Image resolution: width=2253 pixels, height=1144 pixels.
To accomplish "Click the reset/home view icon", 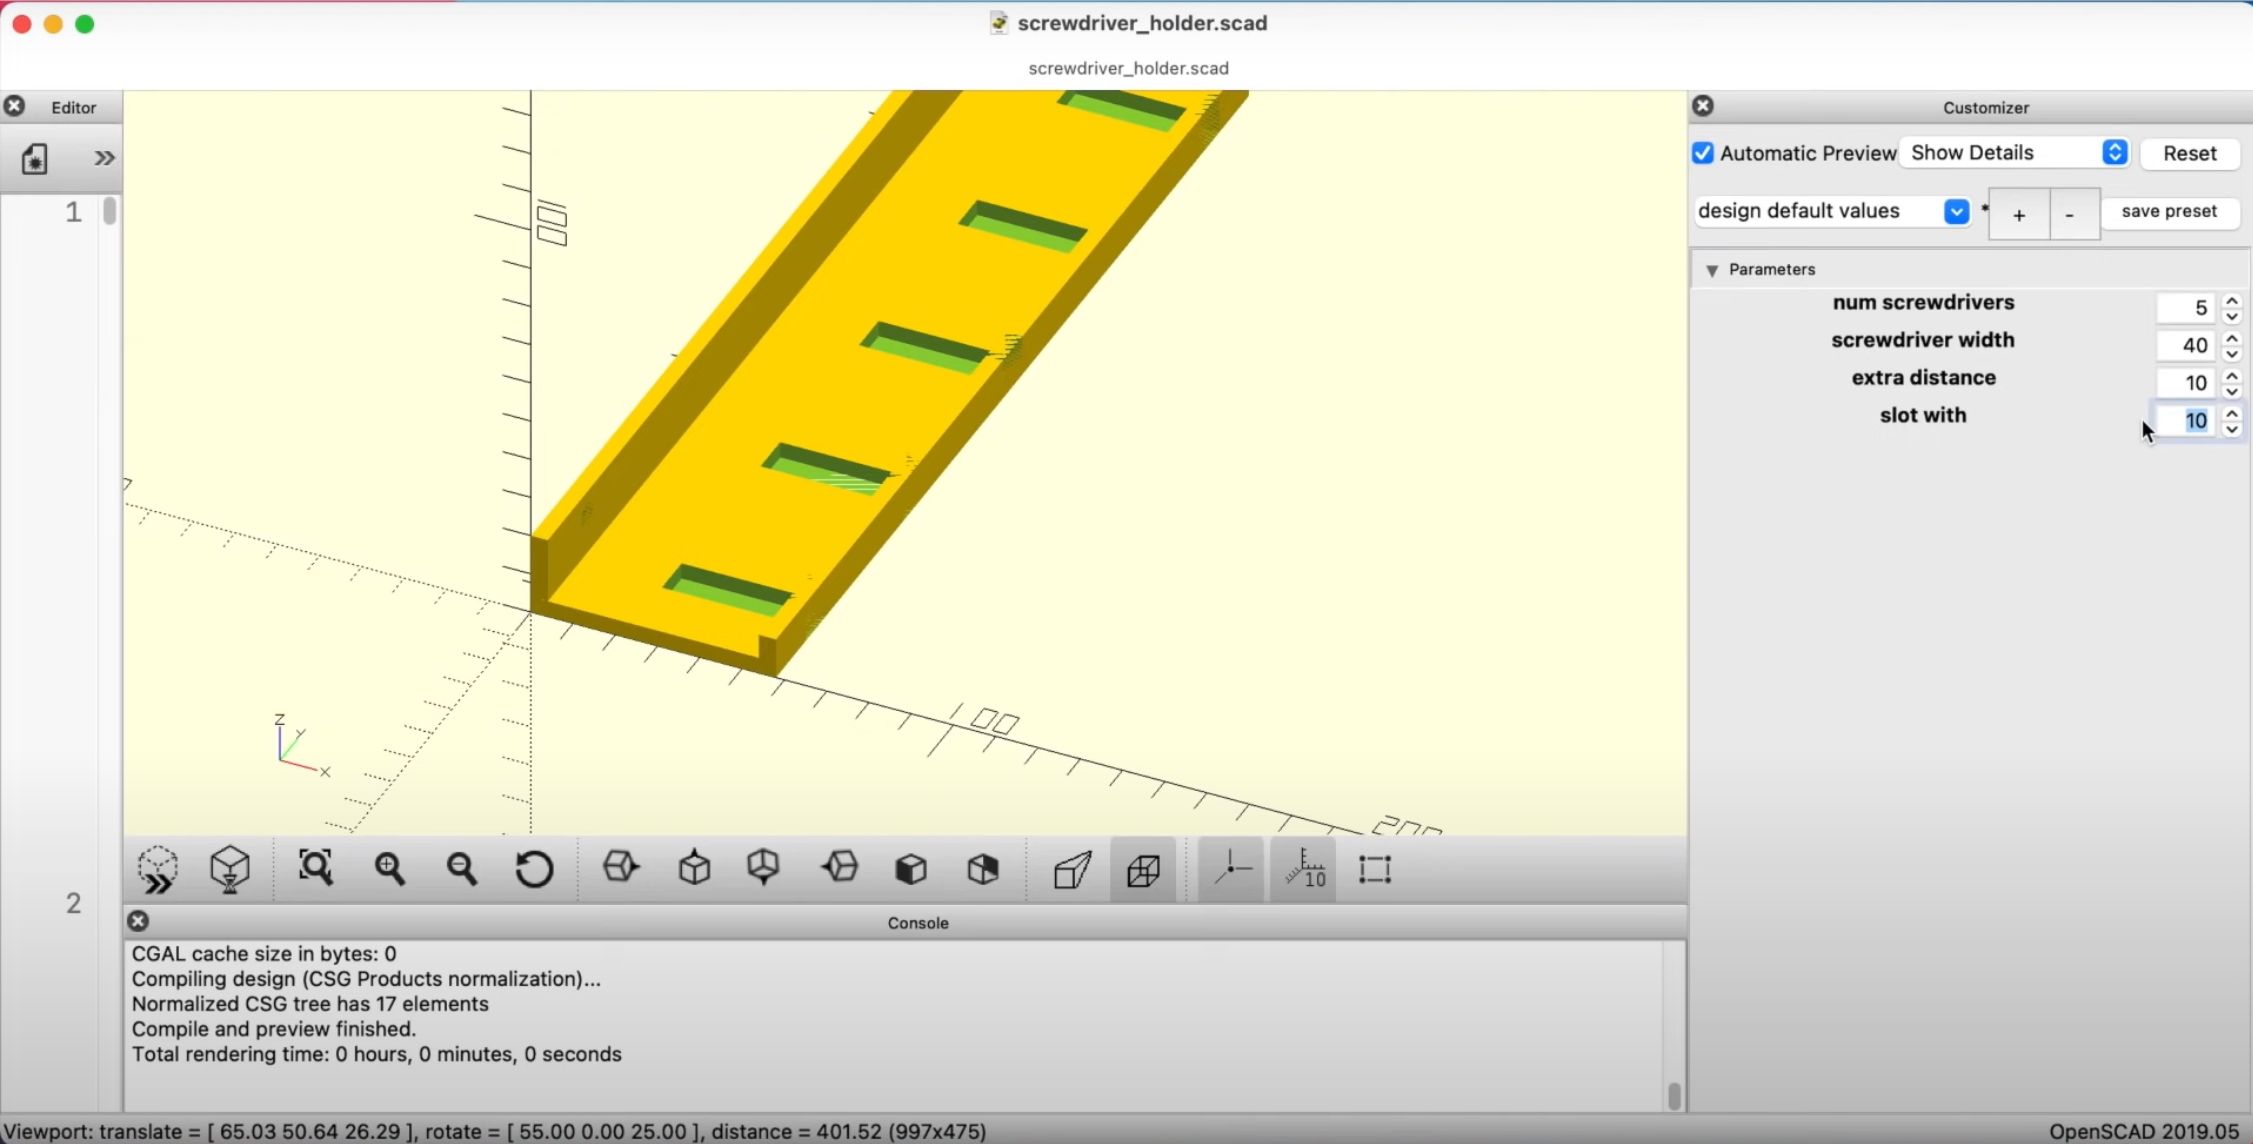I will click(534, 870).
